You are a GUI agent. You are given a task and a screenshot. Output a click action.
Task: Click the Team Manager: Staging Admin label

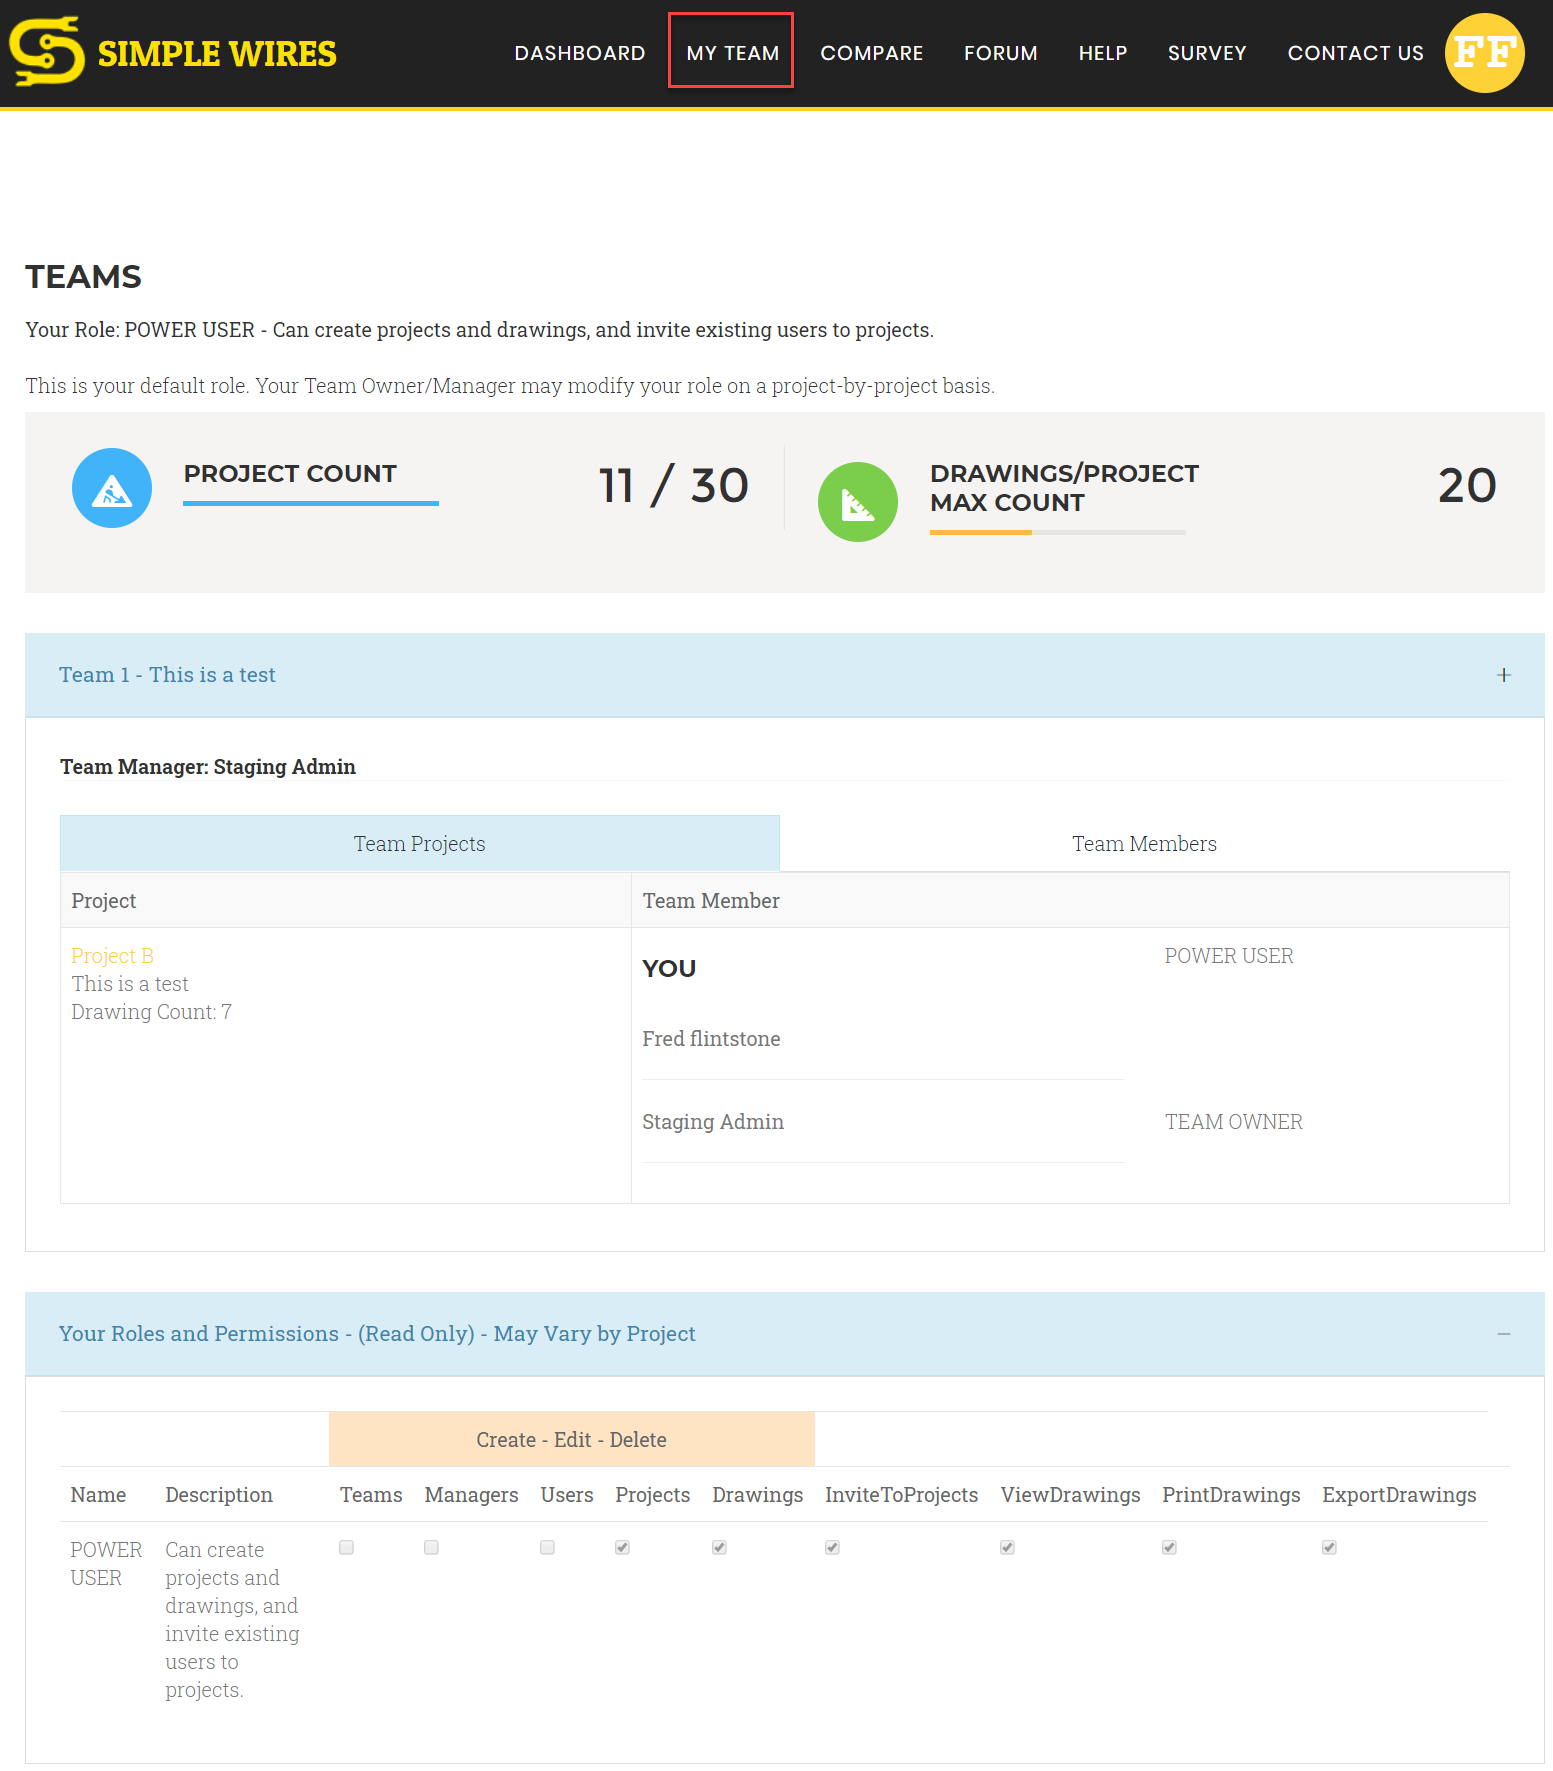point(208,767)
